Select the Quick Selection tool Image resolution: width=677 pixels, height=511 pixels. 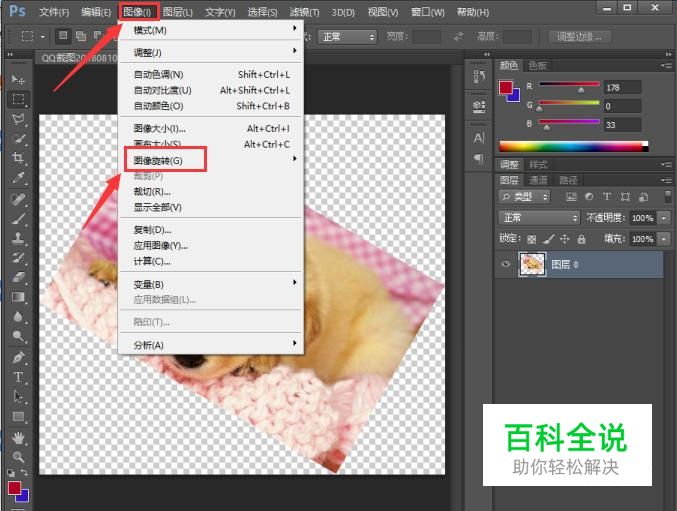coord(18,139)
